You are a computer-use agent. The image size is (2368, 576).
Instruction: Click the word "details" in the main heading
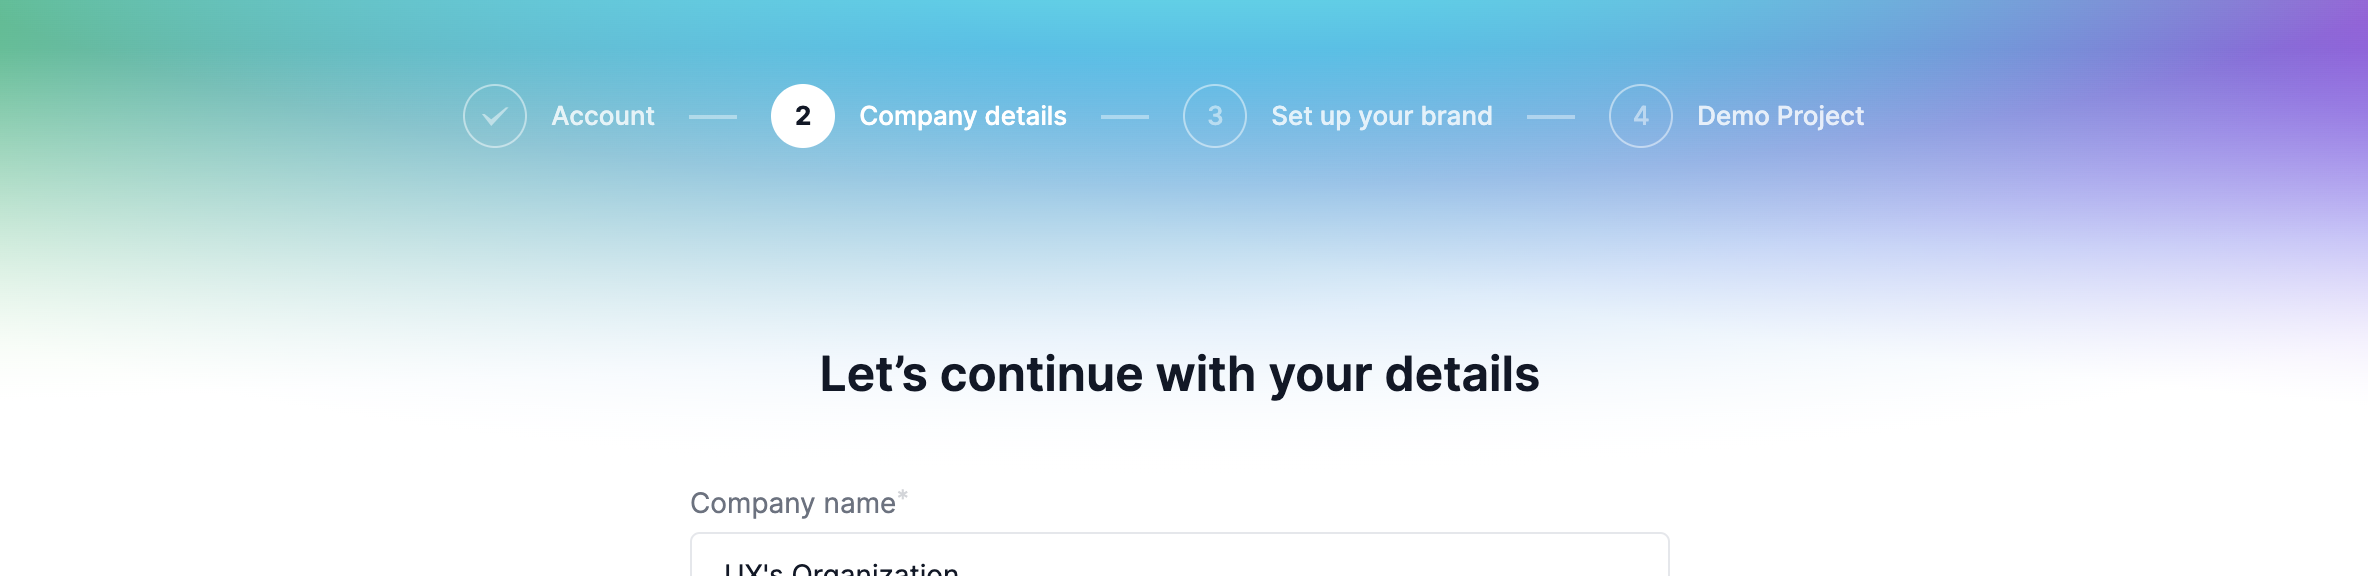click(1462, 375)
